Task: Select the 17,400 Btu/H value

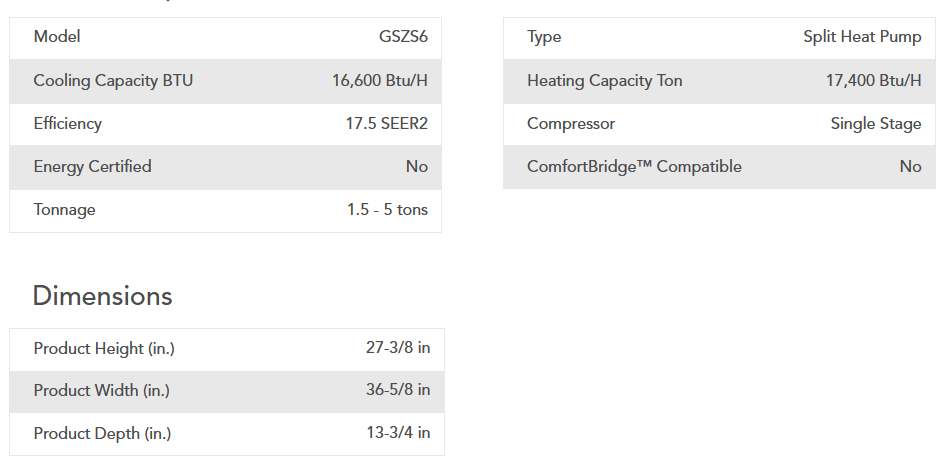Action: (x=873, y=81)
